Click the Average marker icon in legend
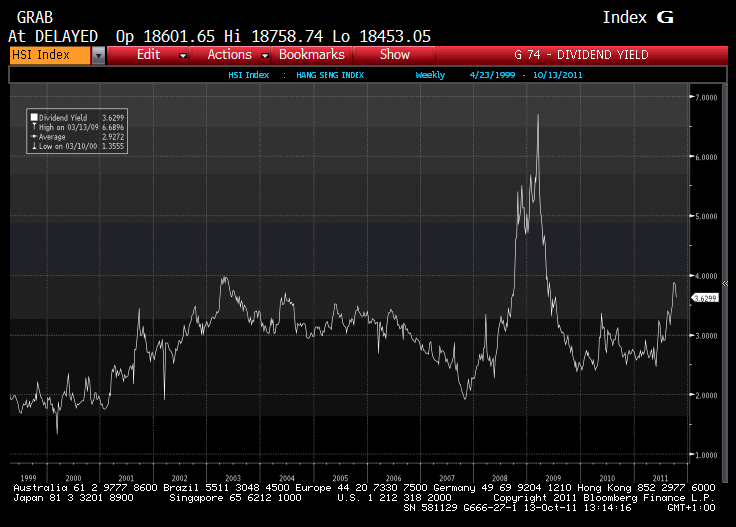This screenshot has height=527, width=736. [34, 137]
